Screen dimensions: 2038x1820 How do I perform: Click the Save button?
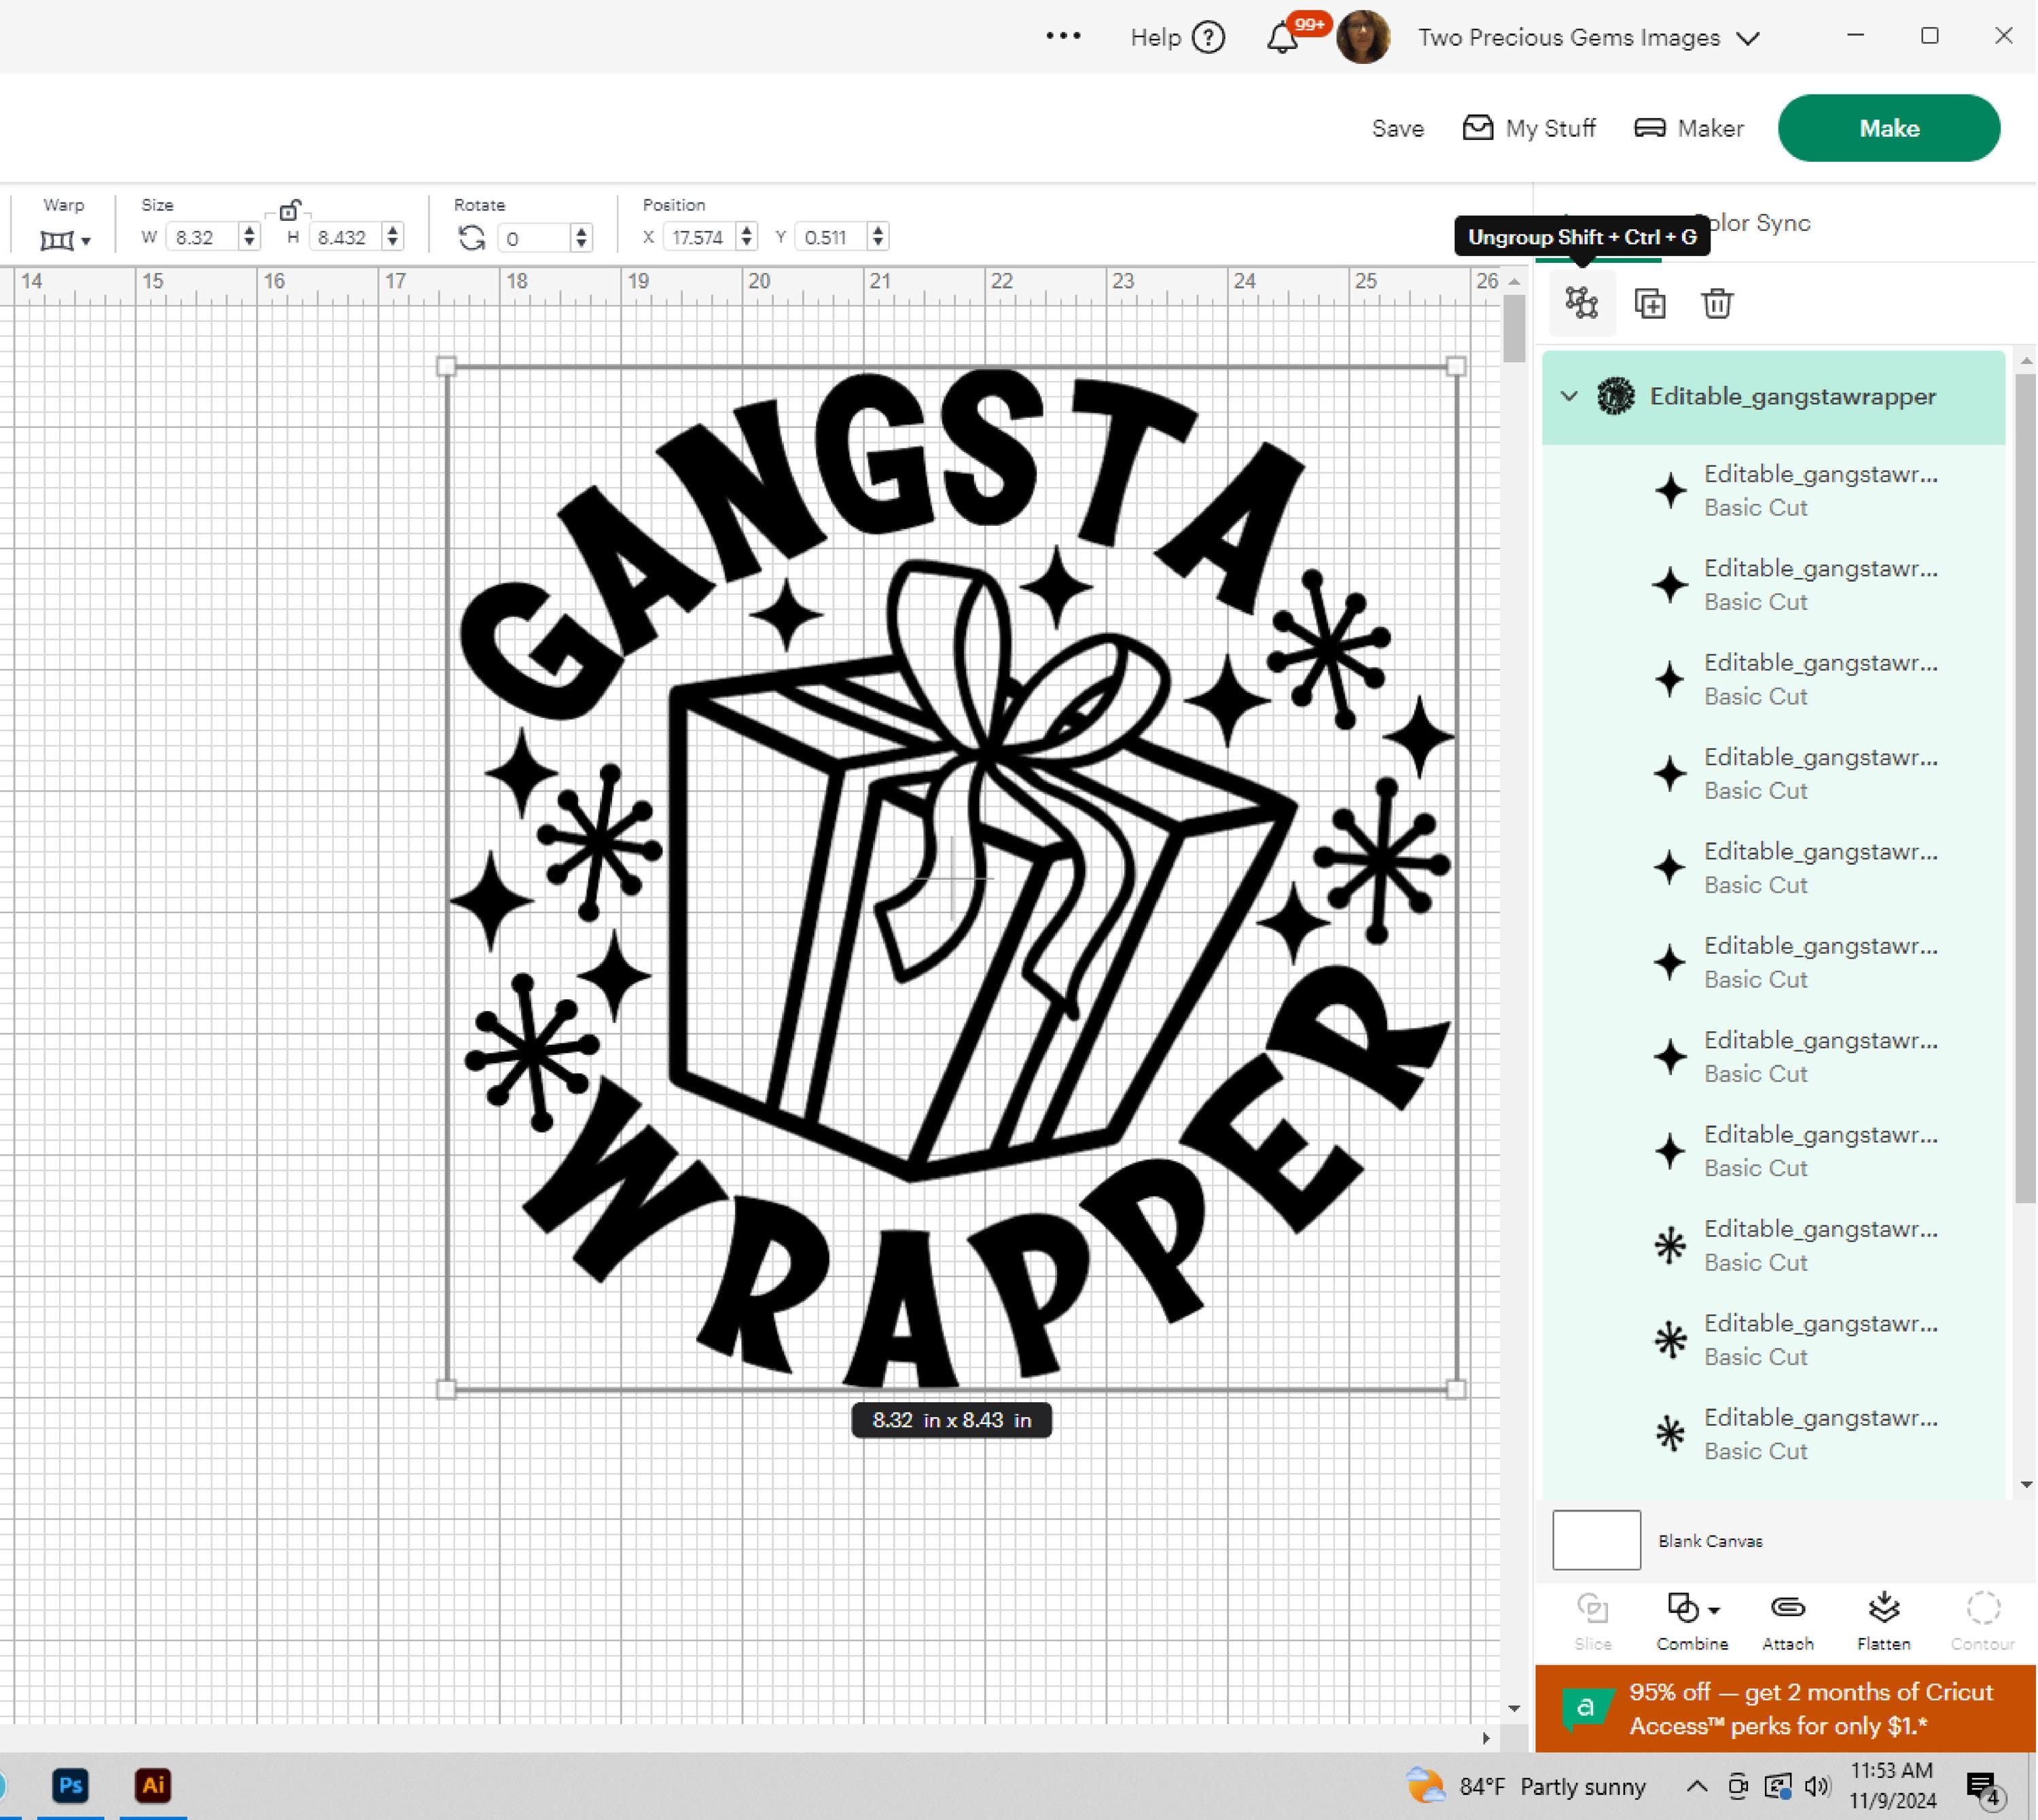tap(1397, 128)
